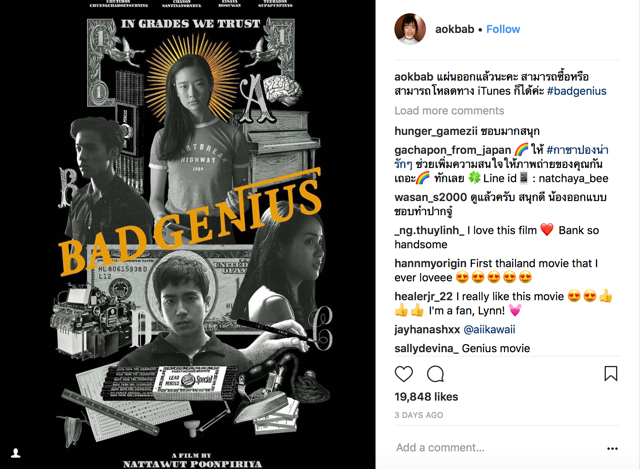
Task: Open the comment bubble icon
Action: (x=436, y=374)
